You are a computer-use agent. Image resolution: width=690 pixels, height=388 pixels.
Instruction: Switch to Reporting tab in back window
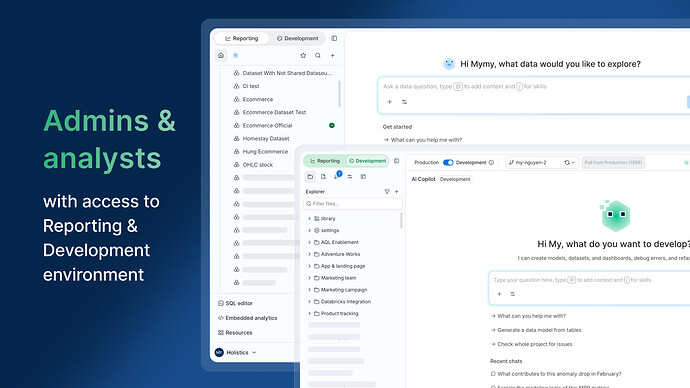(242, 38)
